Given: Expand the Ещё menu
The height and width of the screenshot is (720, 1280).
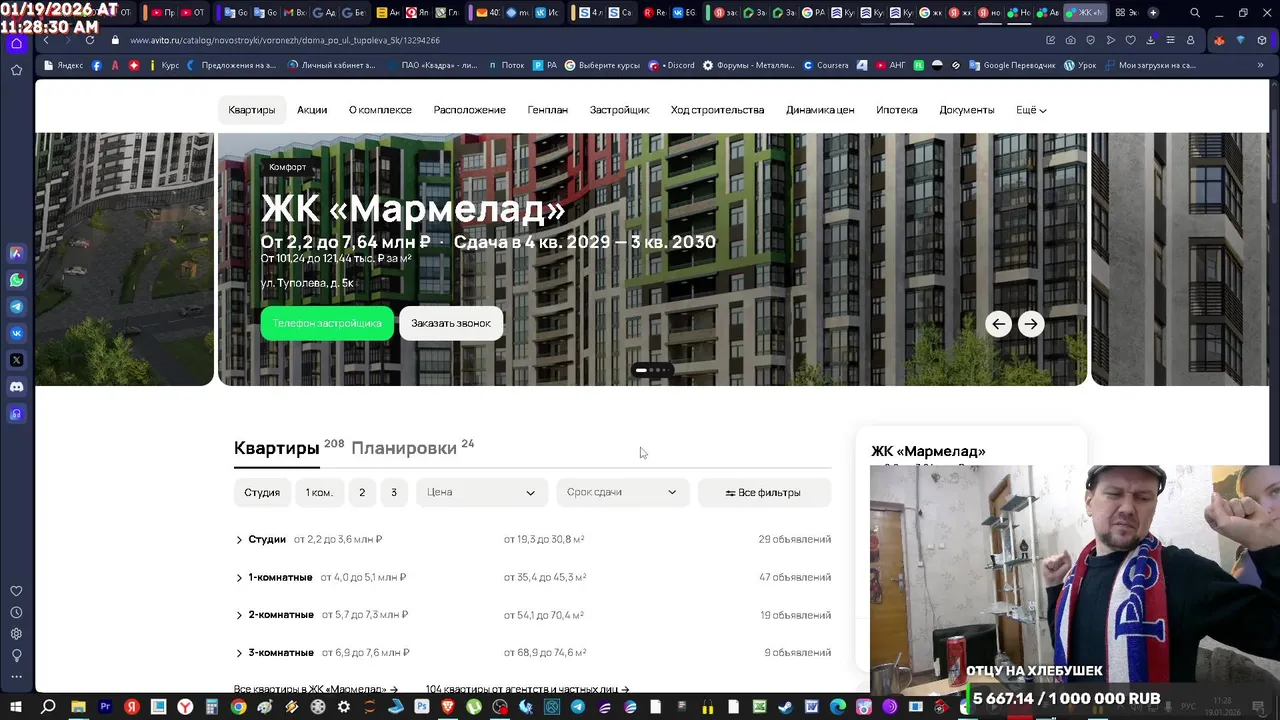Looking at the screenshot, I should click(x=1031, y=110).
